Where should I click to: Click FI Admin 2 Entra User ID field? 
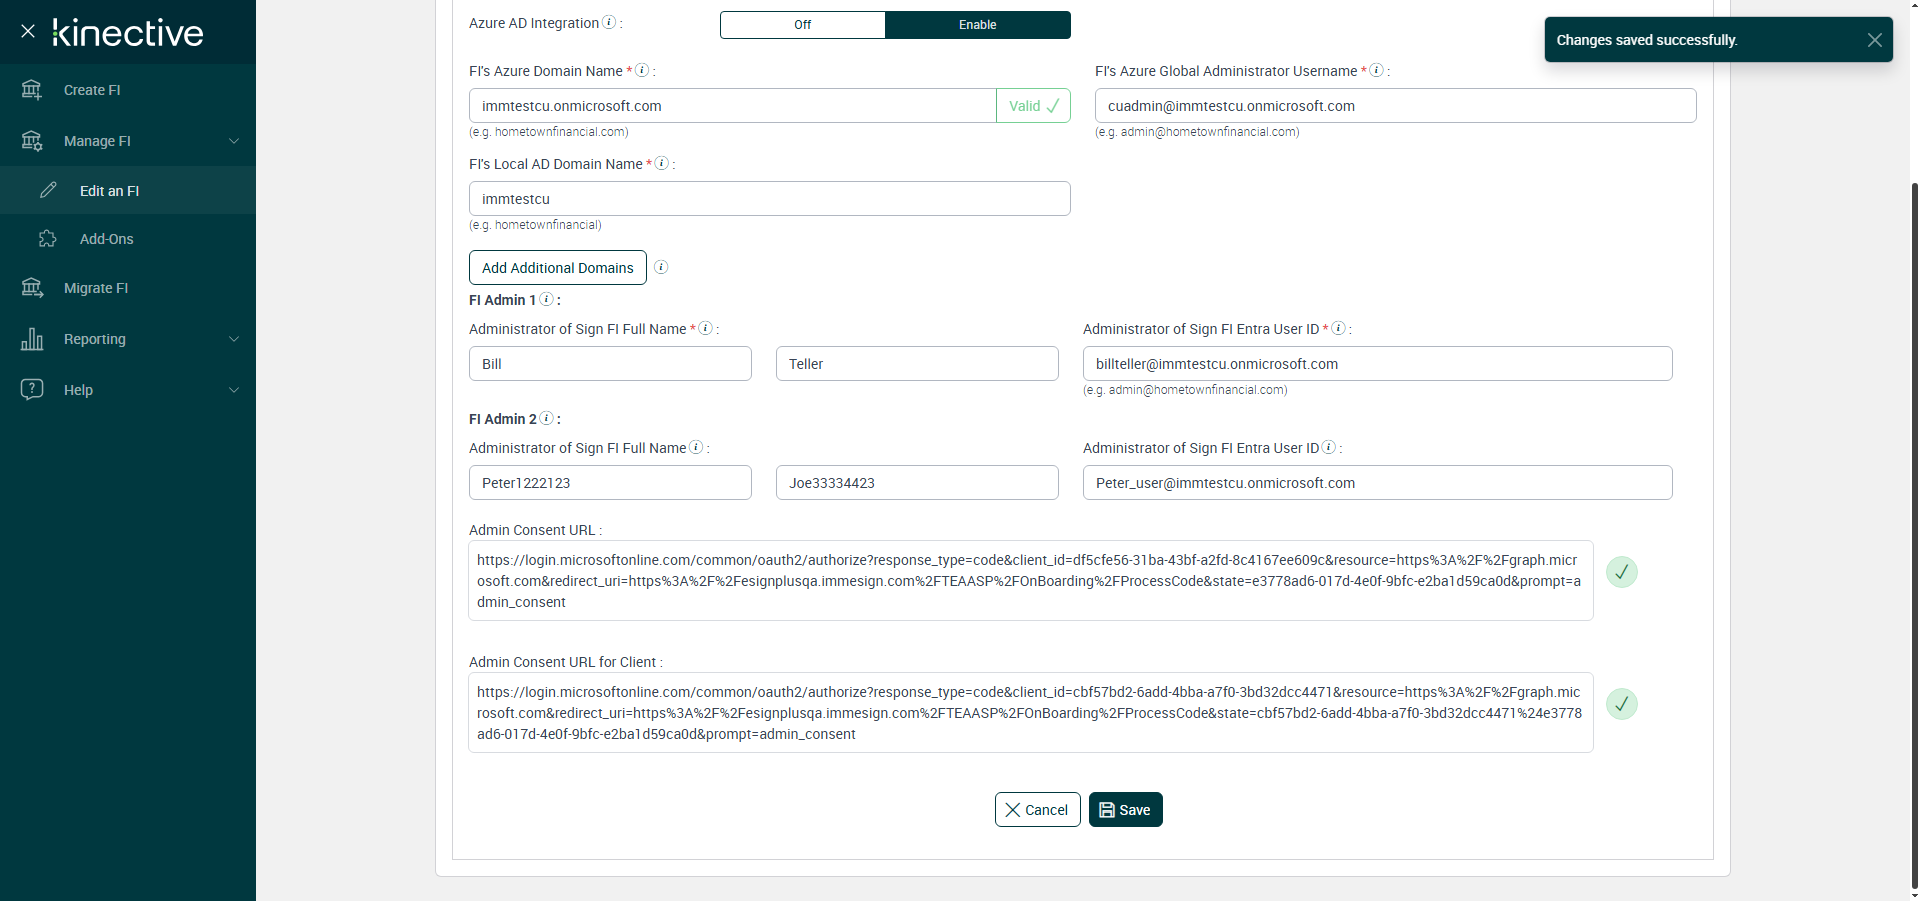coord(1378,483)
